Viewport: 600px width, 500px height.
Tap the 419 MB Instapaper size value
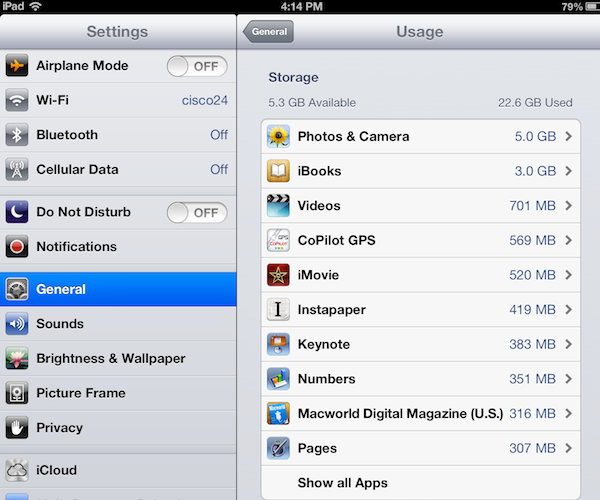[x=532, y=309]
